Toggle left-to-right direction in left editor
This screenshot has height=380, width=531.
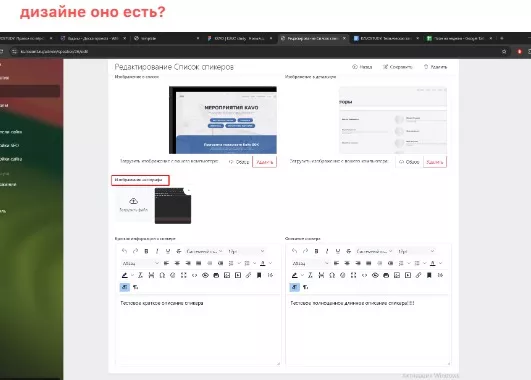point(125,287)
